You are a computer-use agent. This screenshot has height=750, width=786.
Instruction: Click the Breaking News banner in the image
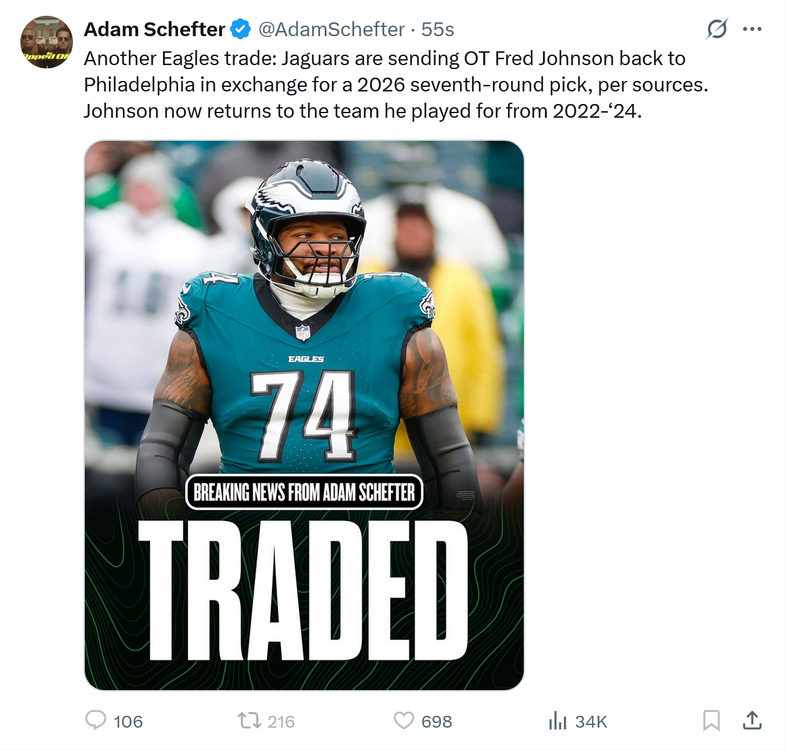click(304, 491)
